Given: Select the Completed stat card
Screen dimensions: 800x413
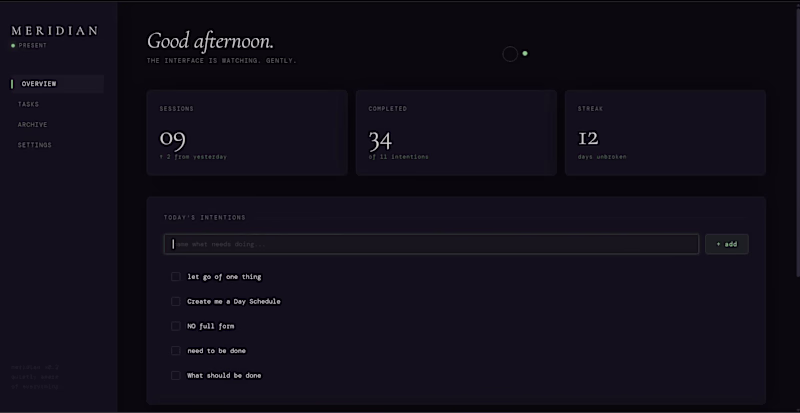Looking at the screenshot, I should 456,133.
